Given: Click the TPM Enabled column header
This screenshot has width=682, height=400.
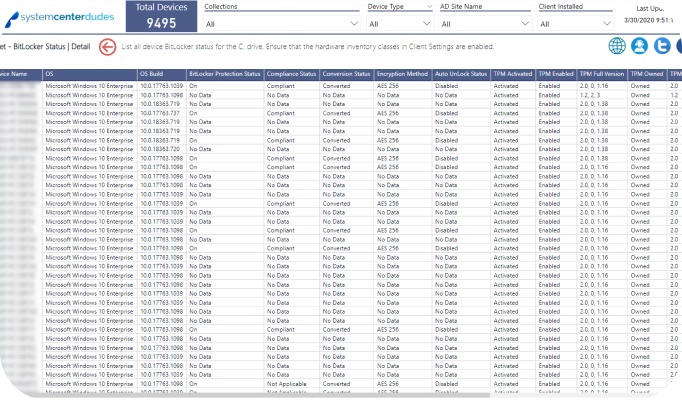Looking at the screenshot, I should click(x=556, y=74).
